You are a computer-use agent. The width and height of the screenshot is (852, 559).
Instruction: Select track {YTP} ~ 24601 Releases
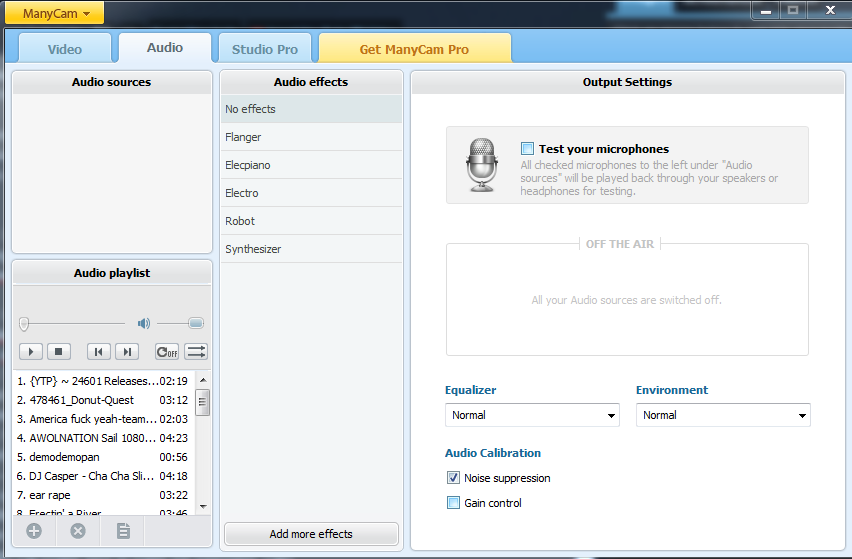pyautogui.click(x=103, y=381)
